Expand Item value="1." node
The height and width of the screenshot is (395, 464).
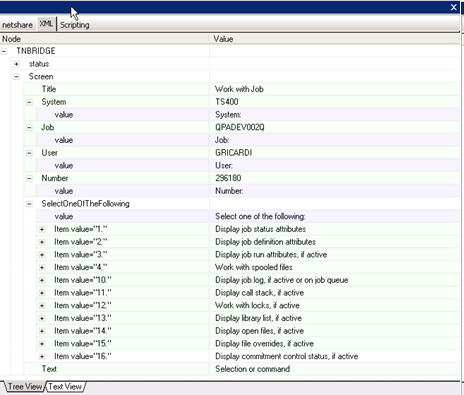[42, 229]
